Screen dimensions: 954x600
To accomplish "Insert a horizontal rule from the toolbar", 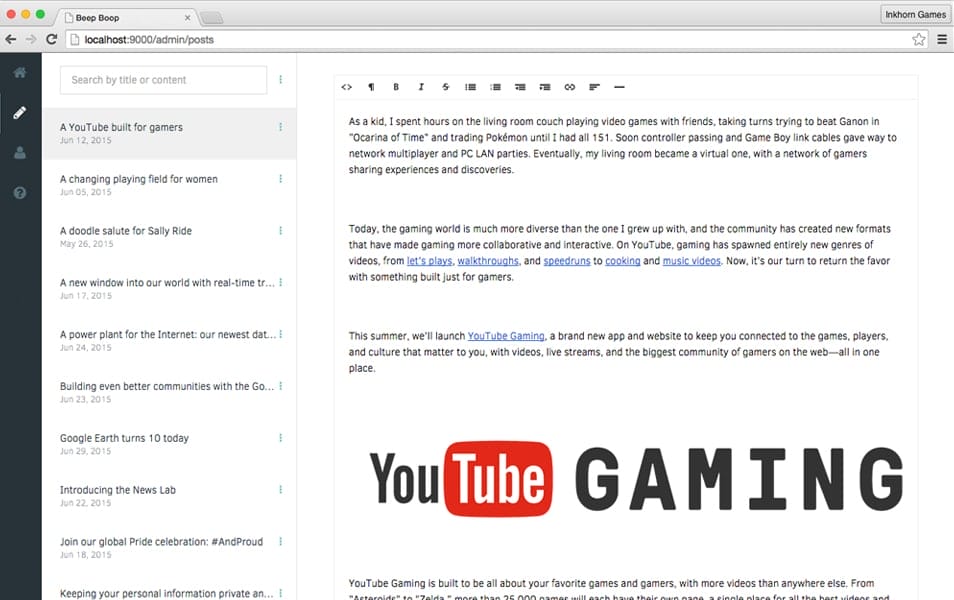I will (x=619, y=87).
